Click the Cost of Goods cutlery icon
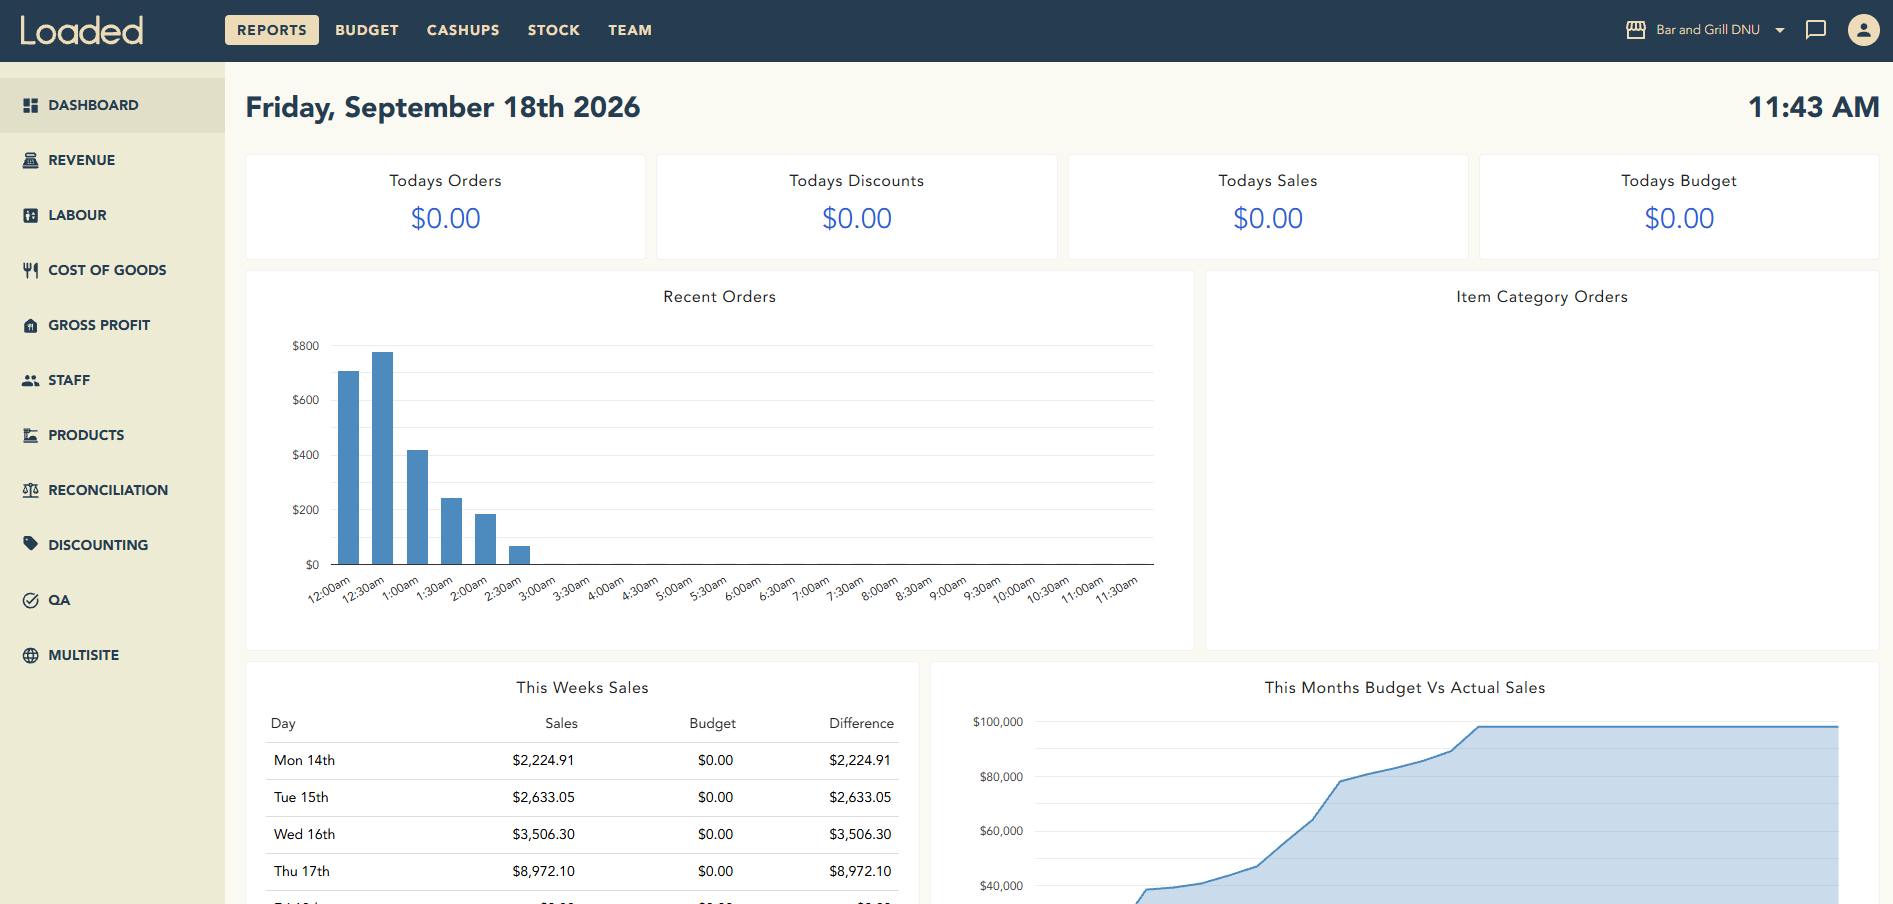The height and width of the screenshot is (904, 1893). (x=31, y=270)
